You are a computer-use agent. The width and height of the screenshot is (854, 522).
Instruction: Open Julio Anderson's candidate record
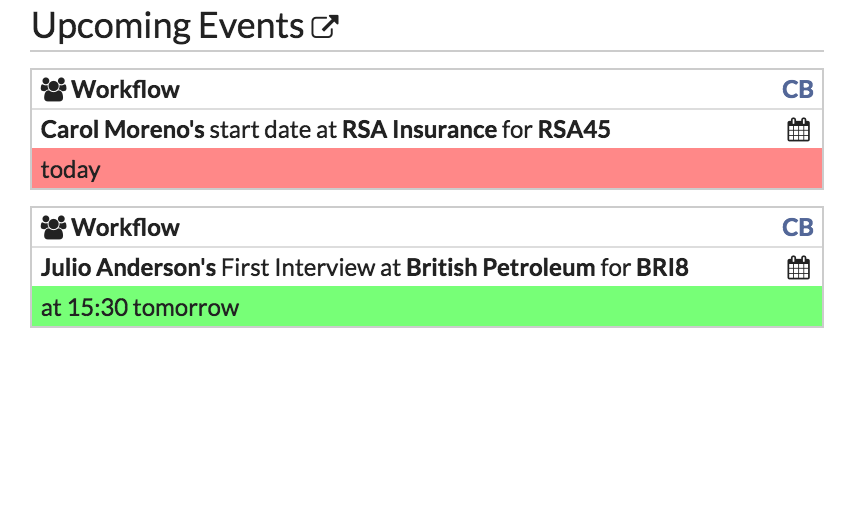click(129, 268)
